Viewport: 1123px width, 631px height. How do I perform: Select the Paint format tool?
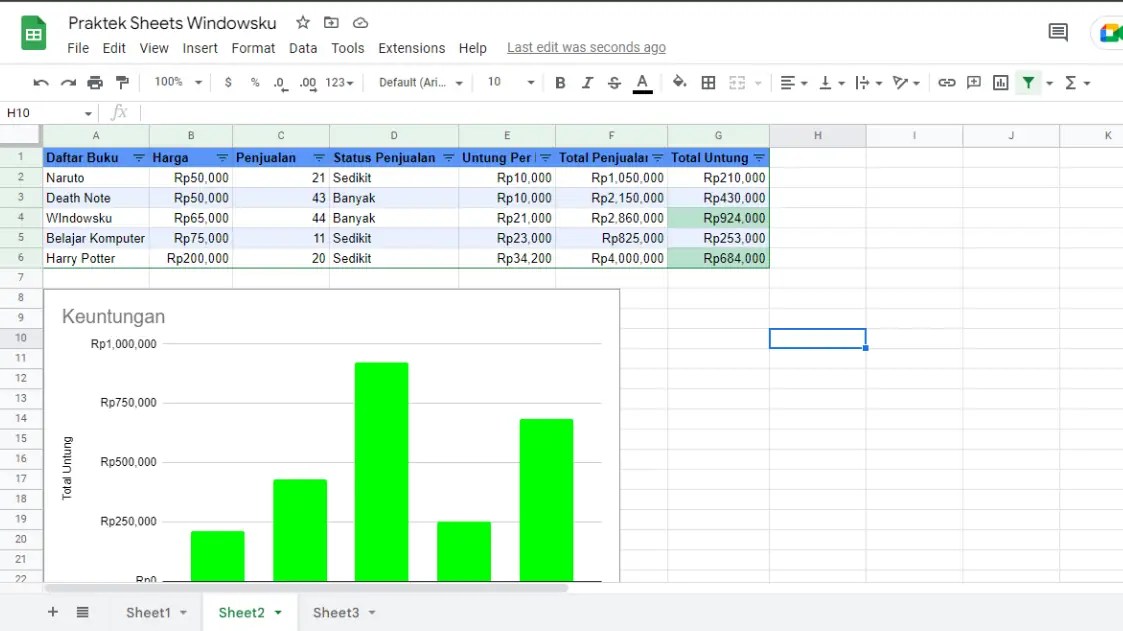pyautogui.click(x=122, y=83)
